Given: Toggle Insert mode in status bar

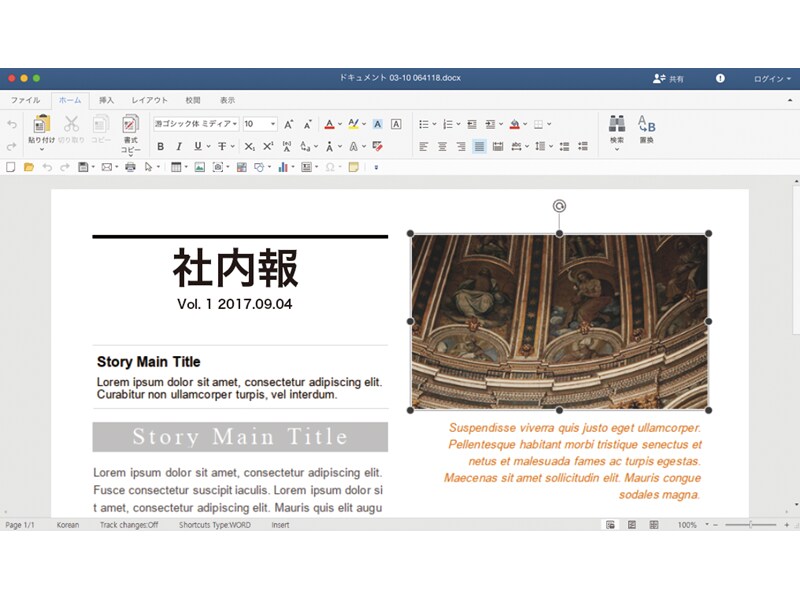Looking at the screenshot, I should point(280,525).
